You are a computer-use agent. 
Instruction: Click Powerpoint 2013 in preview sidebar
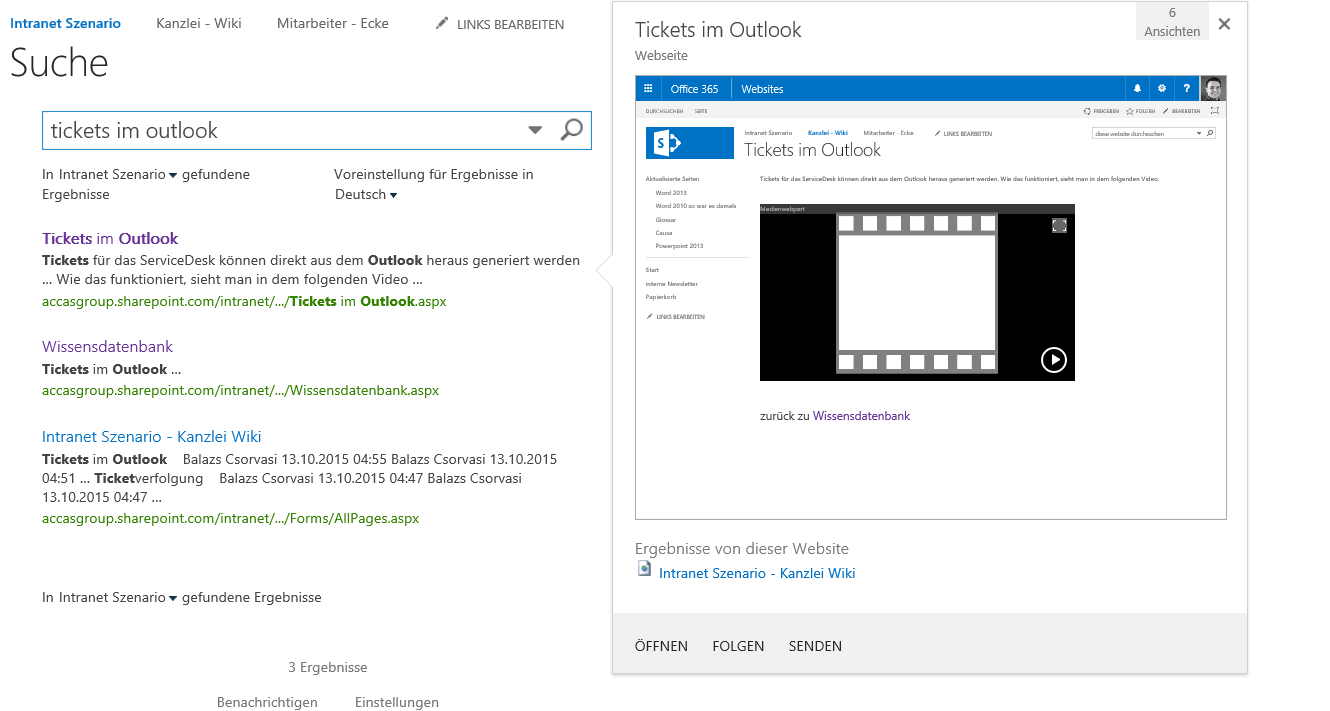coord(679,245)
